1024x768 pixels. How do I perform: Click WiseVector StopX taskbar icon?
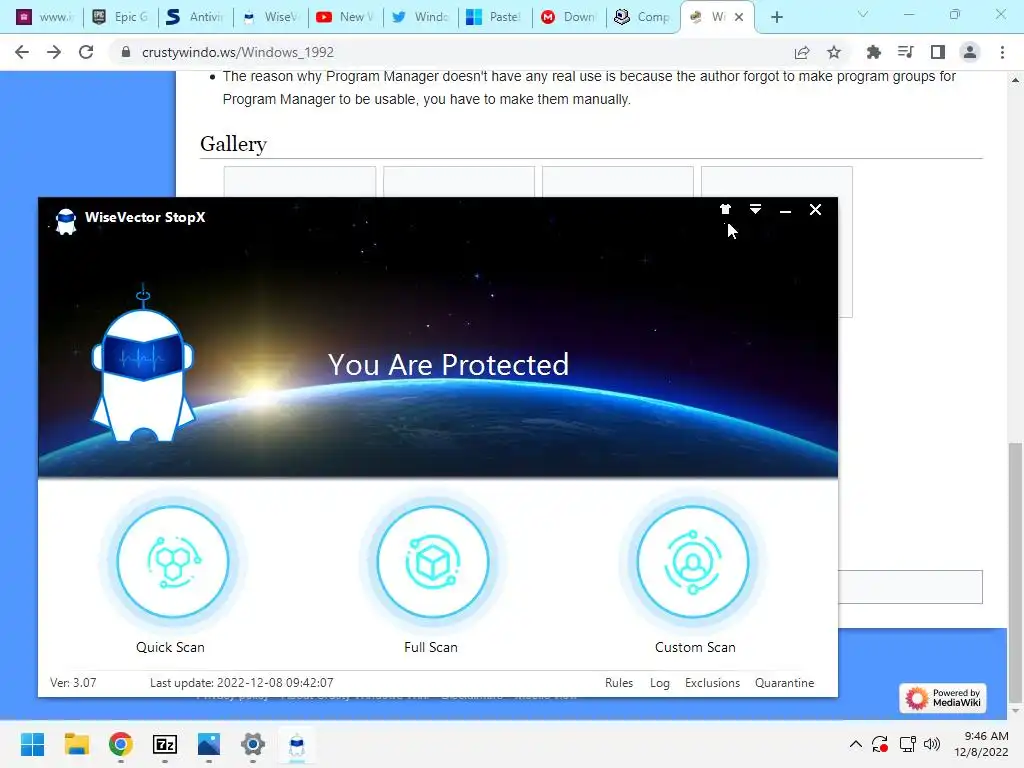click(x=296, y=744)
